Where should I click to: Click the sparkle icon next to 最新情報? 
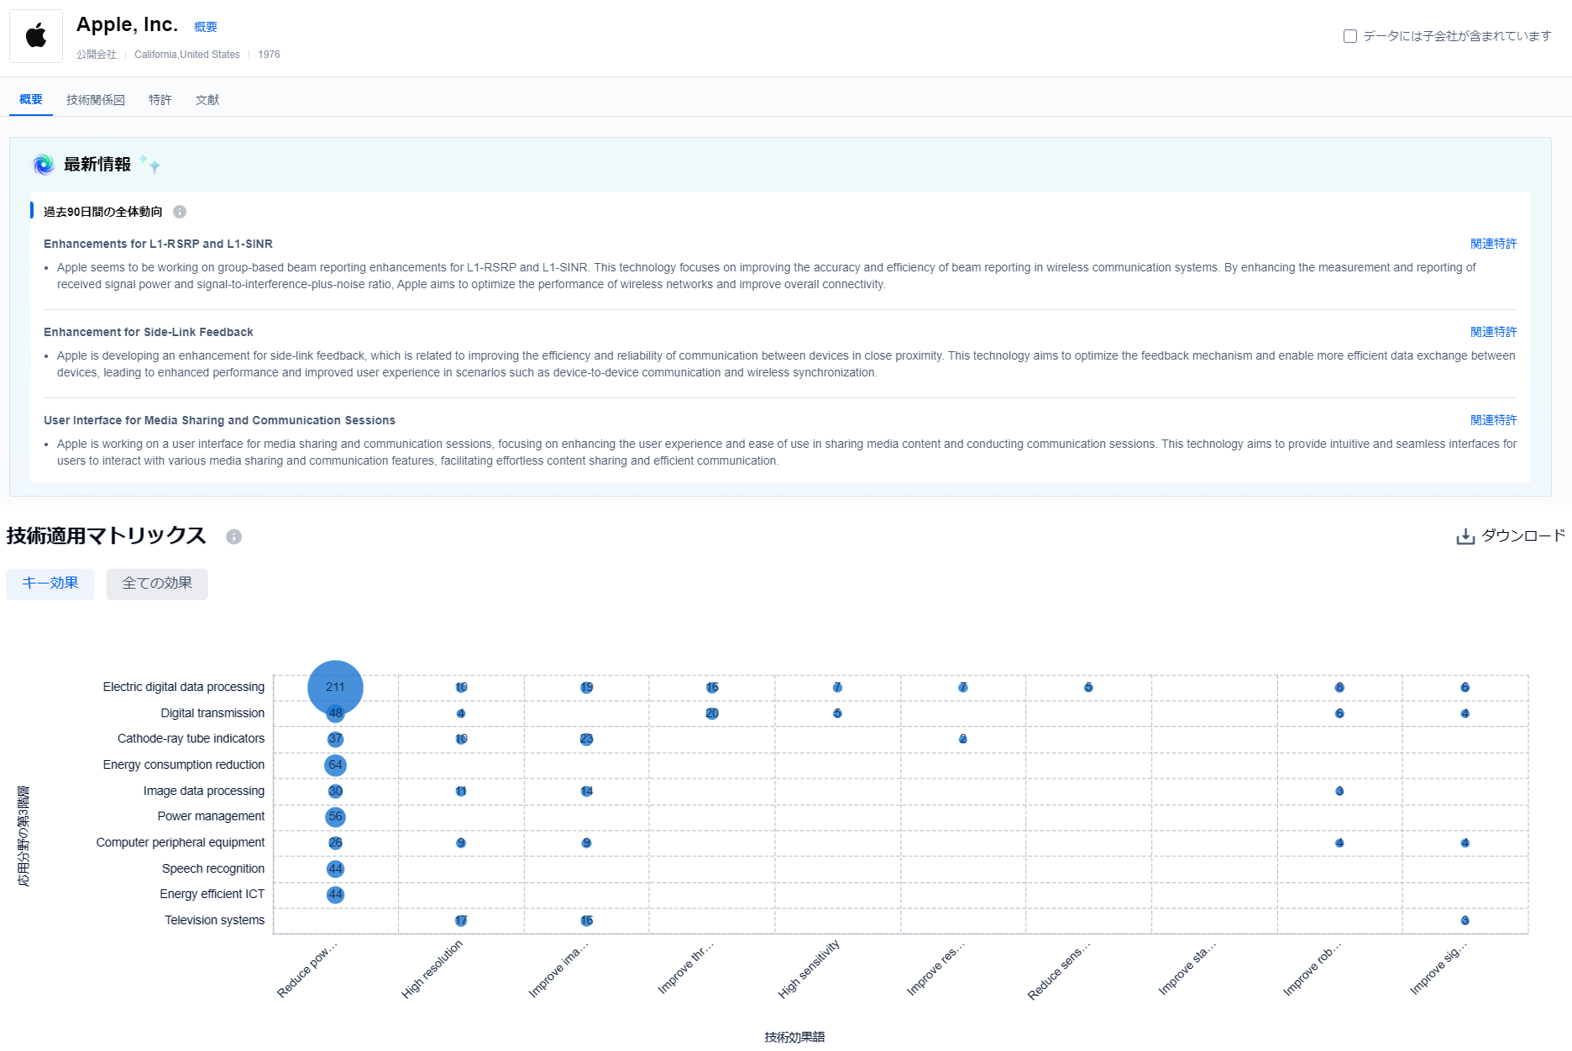(x=151, y=165)
